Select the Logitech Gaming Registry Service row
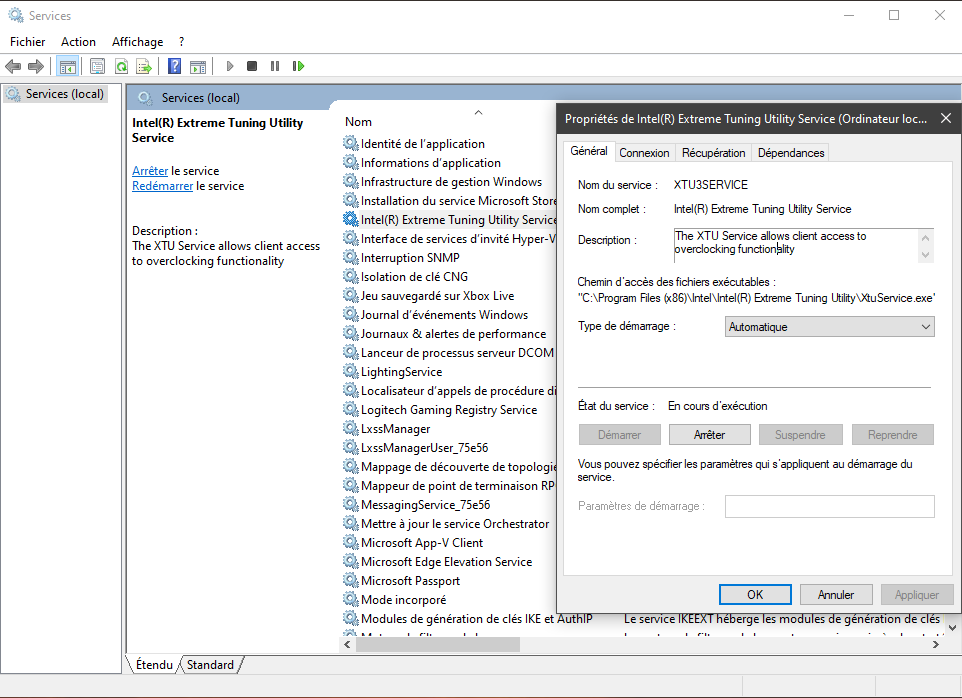Screen dimensions: 962x698 [x=448, y=409]
